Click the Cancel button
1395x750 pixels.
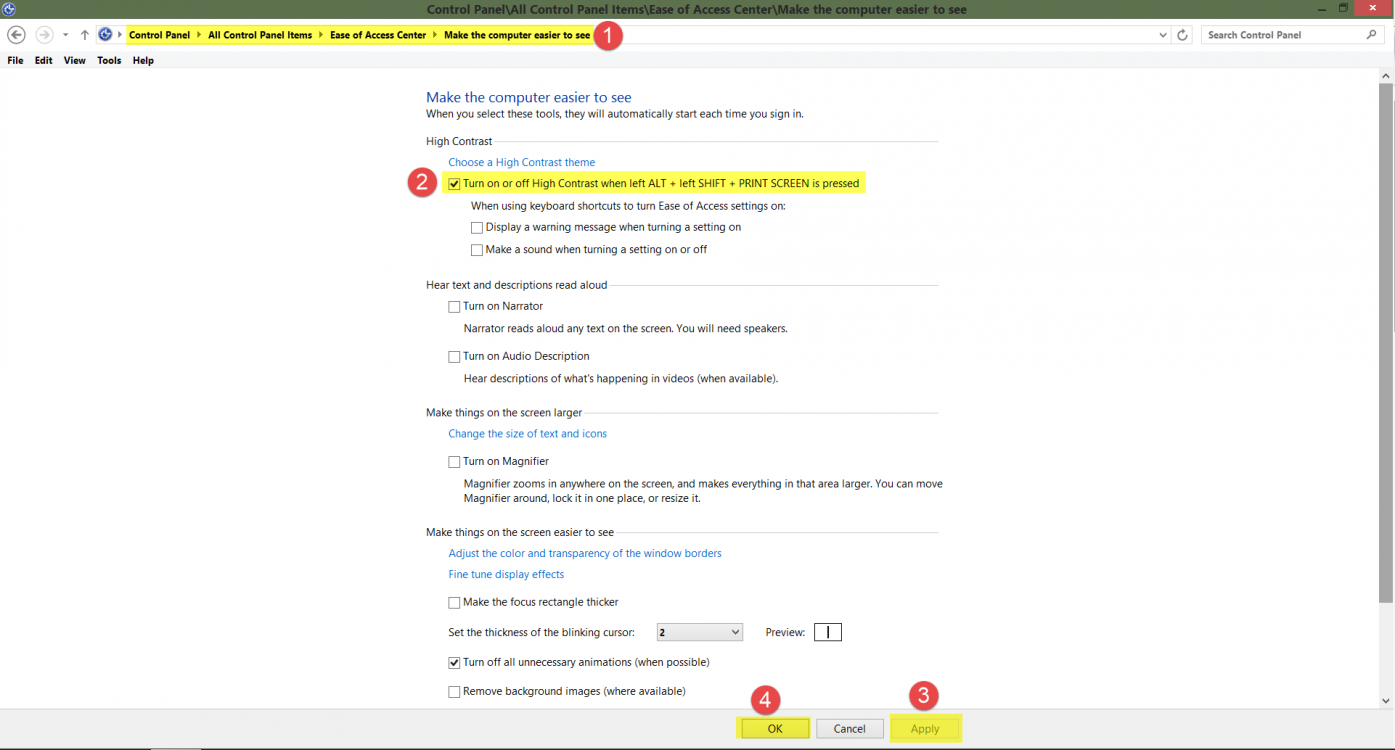click(849, 729)
